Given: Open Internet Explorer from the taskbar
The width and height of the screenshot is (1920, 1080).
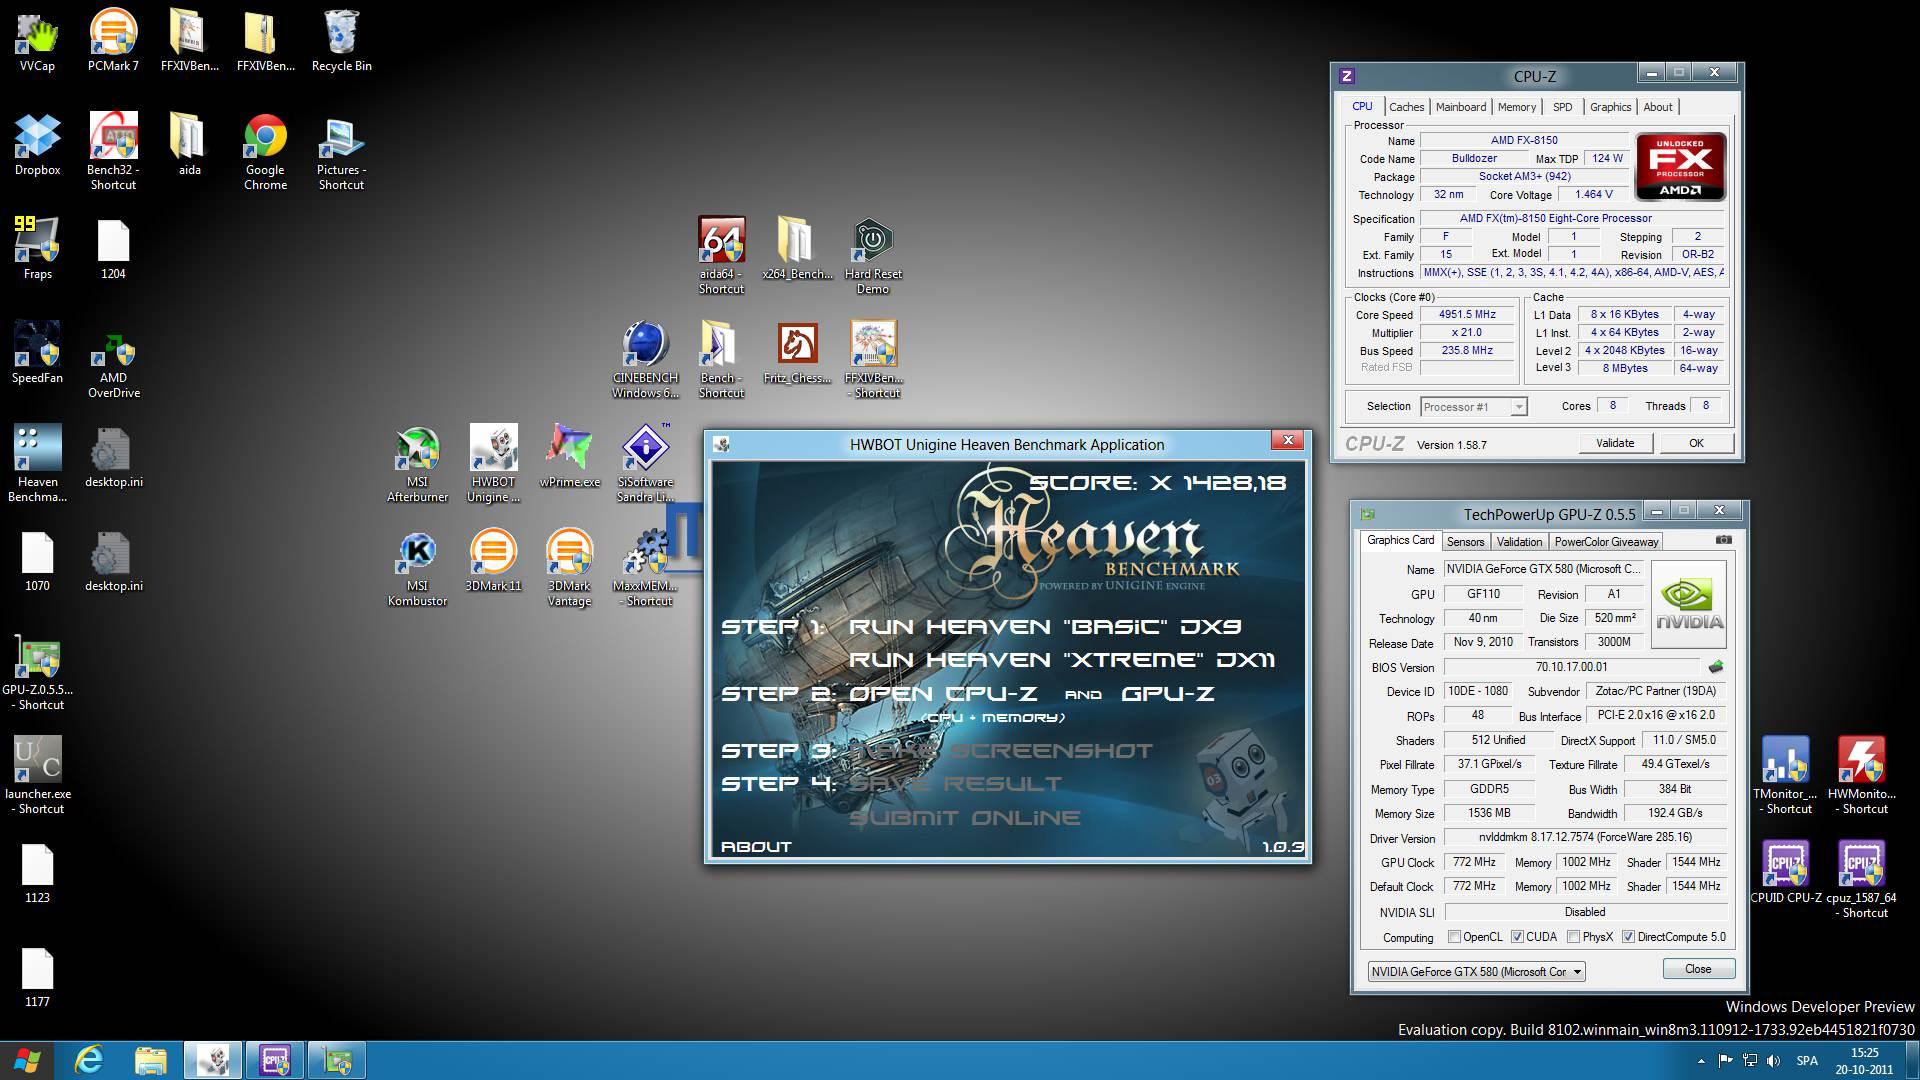Looking at the screenshot, I should click(89, 1060).
